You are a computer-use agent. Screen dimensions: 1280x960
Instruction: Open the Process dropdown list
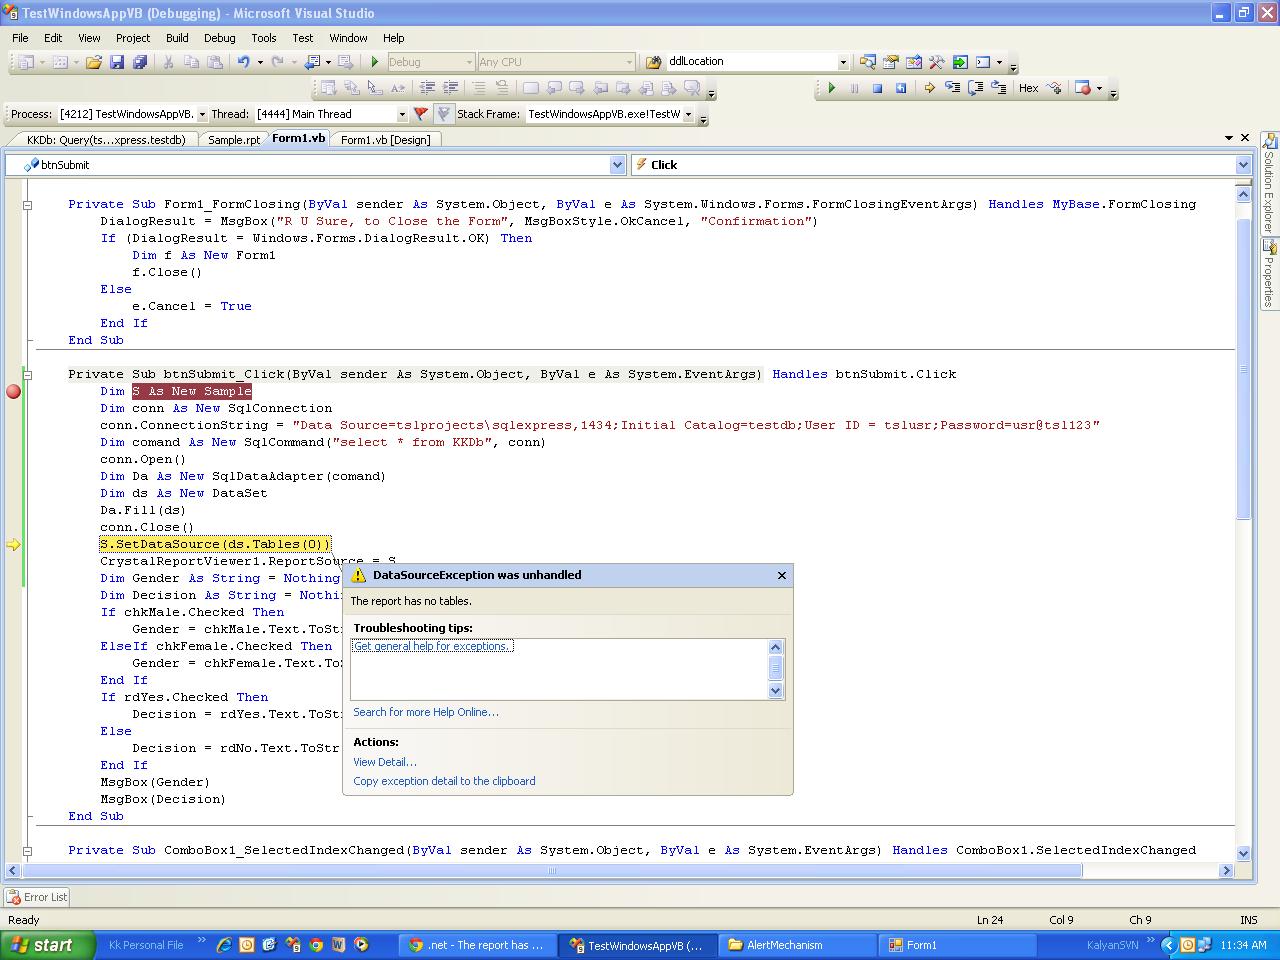tap(202, 114)
